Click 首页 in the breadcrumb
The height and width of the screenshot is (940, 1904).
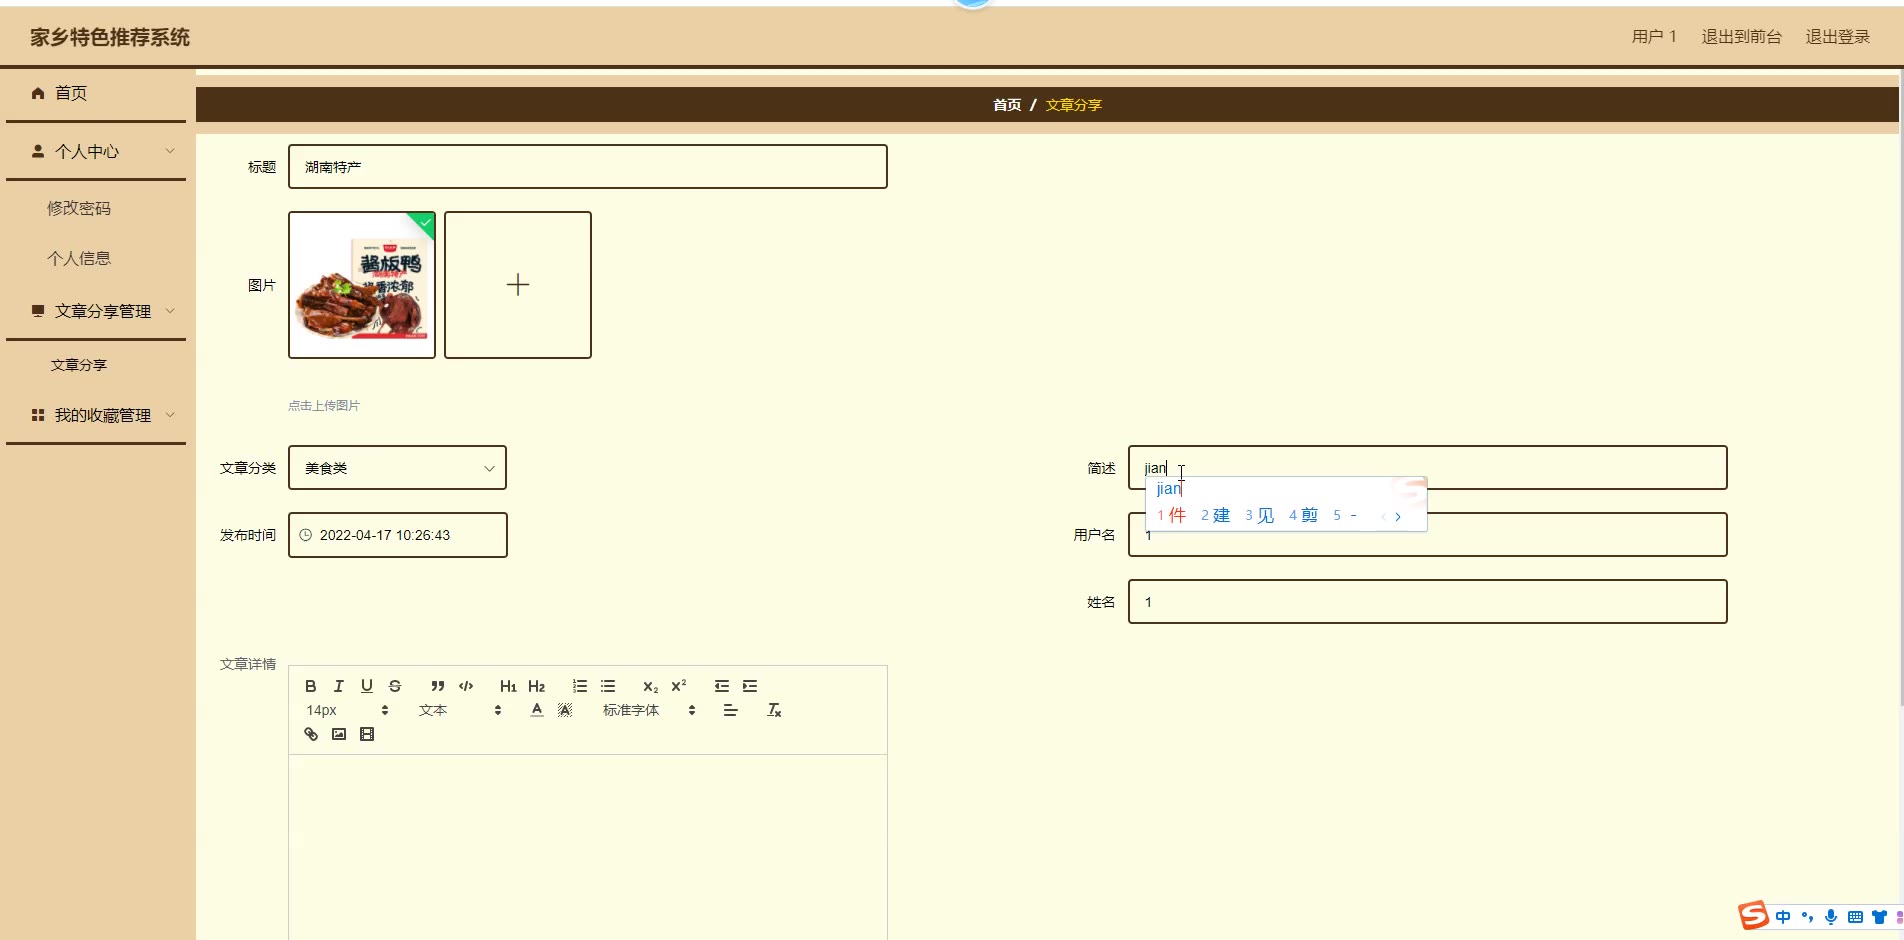tap(1007, 105)
